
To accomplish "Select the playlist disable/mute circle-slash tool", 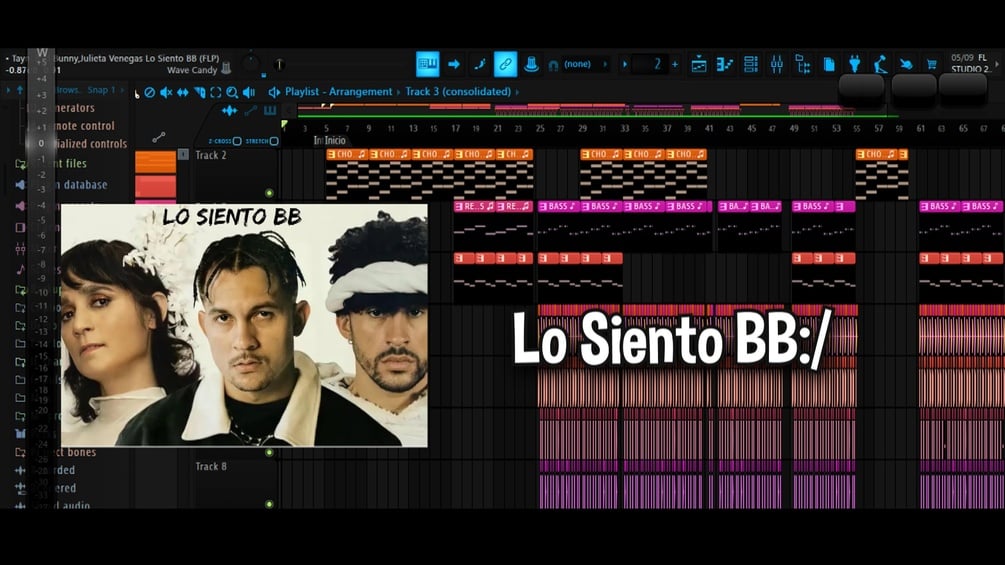I will pyautogui.click(x=149, y=92).
